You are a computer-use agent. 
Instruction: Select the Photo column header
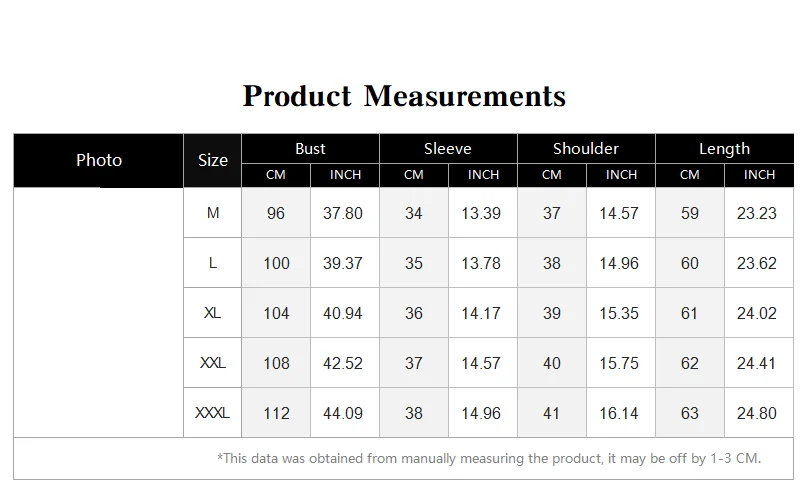tap(99, 161)
